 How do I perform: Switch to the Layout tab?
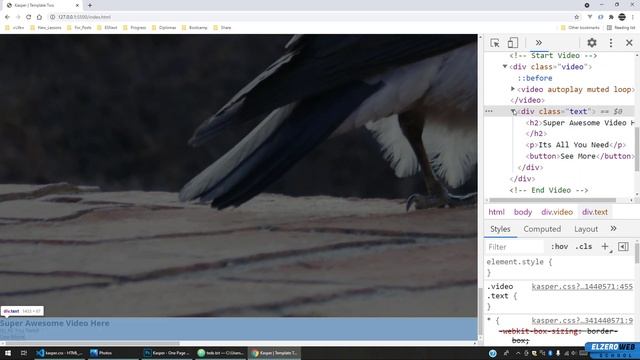(x=586, y=229)
